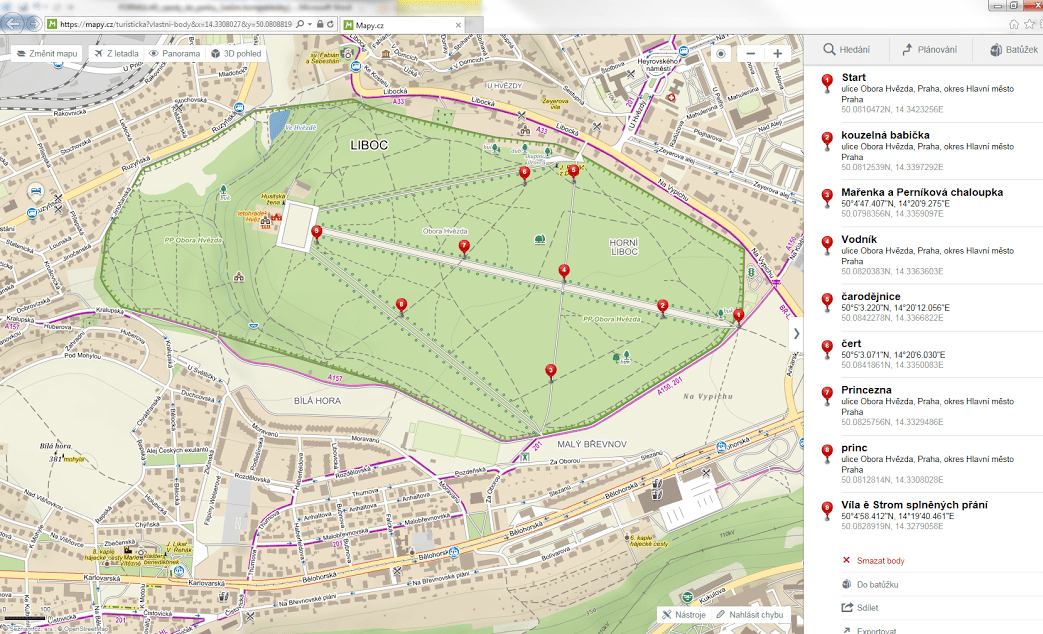
Task: Click the locate-me target icon
Action: point(722,53)
